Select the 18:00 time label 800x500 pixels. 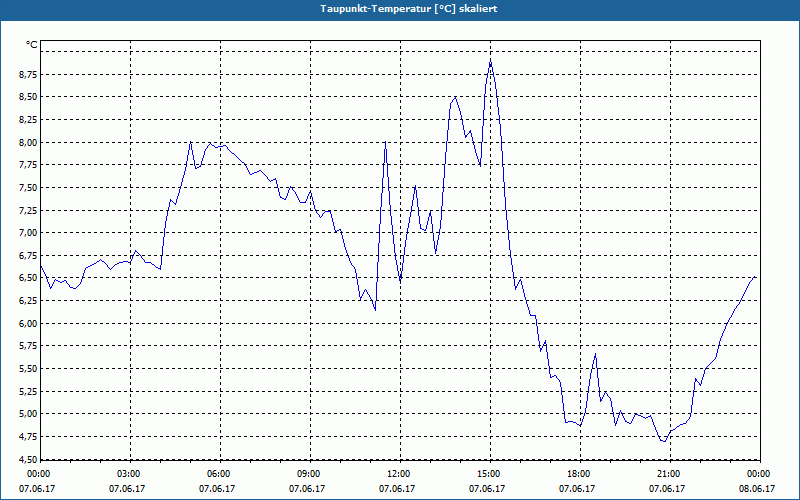click(x=580, y=474)
